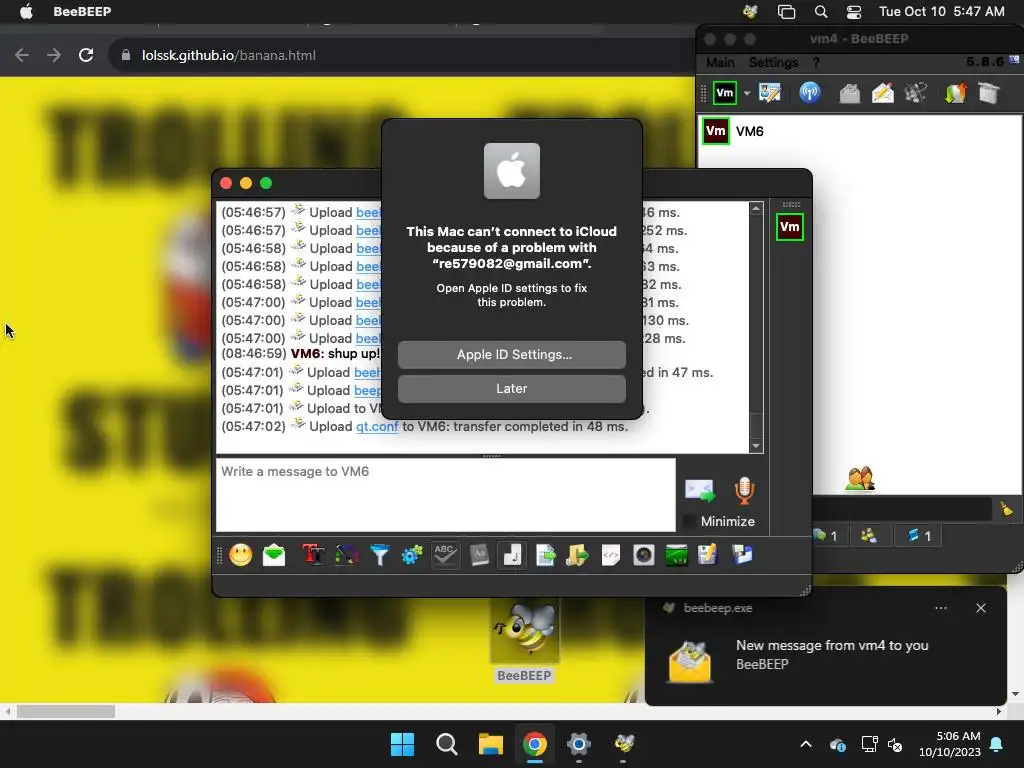The height and width of the screenshot is (768, 1024).
Task: Click the Vm status avatar in BeeBEEP toolbar
Action: pyautogui.click(x=725, y=93)
